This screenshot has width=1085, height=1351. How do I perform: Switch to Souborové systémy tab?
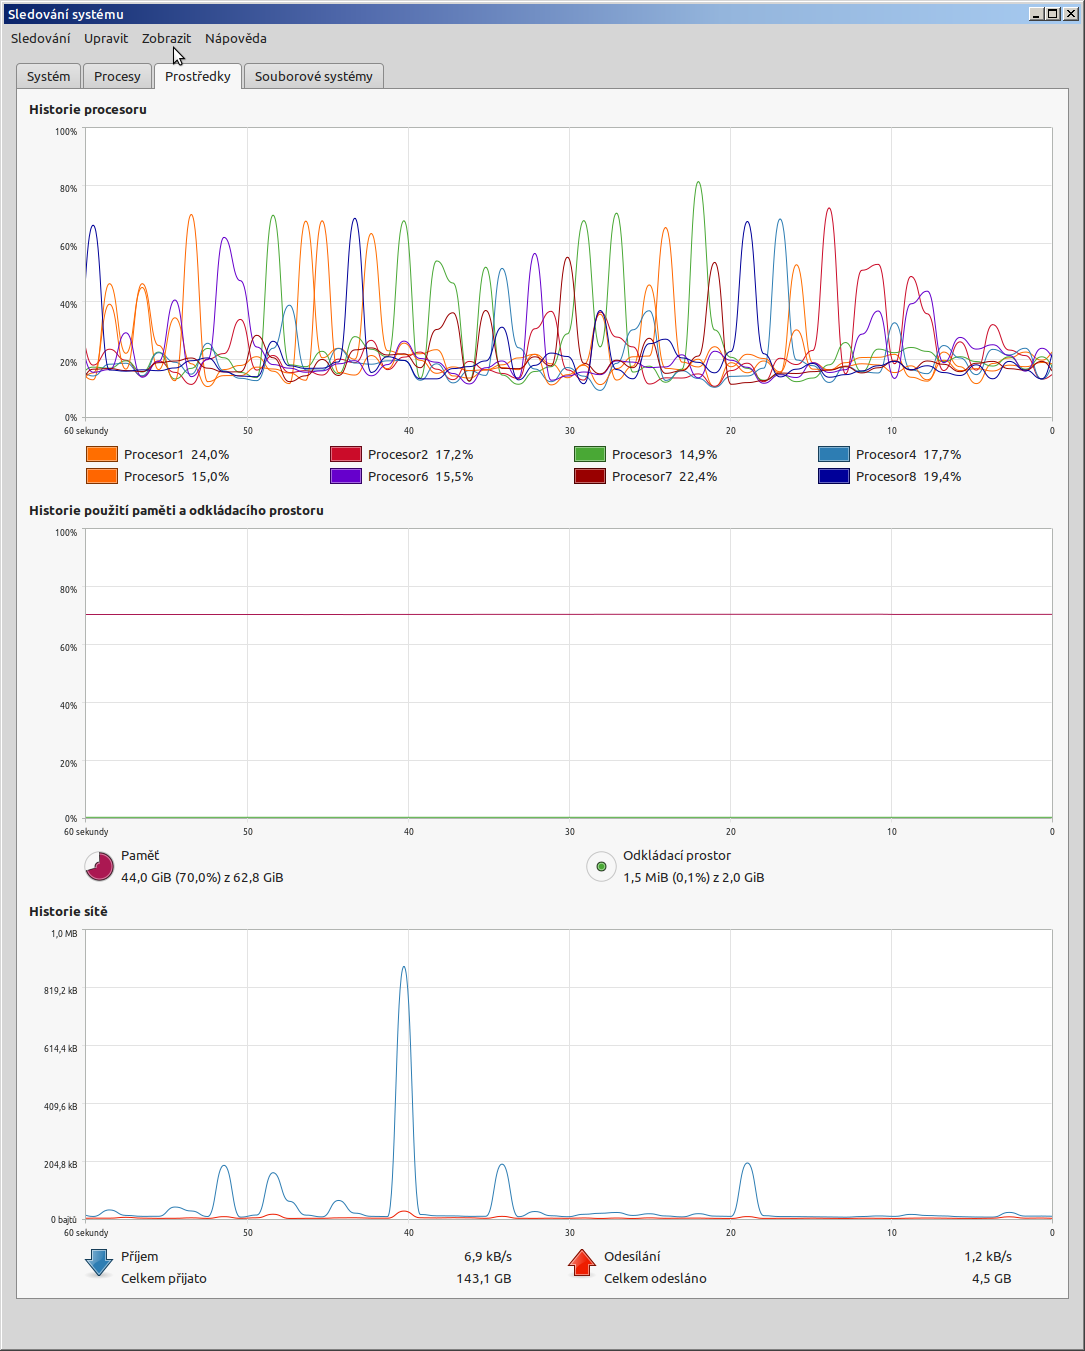point(314,76)
